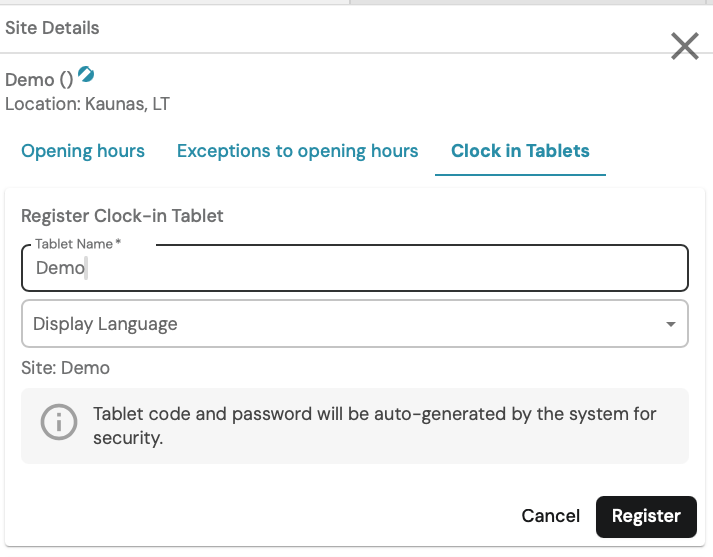The image size is (713, 557).
Task: Click the Display Language dropdown arrow
Action: pyautogui.click(x=670, y=324)
